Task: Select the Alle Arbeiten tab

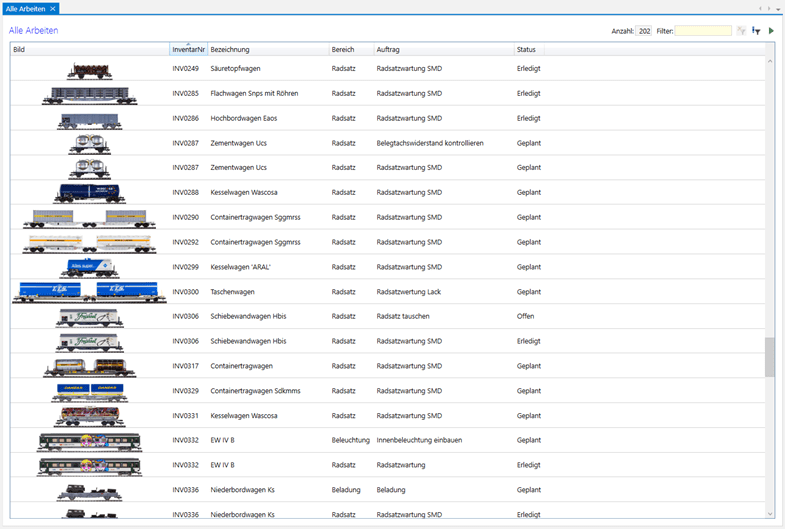Action: tap(25, 8)
